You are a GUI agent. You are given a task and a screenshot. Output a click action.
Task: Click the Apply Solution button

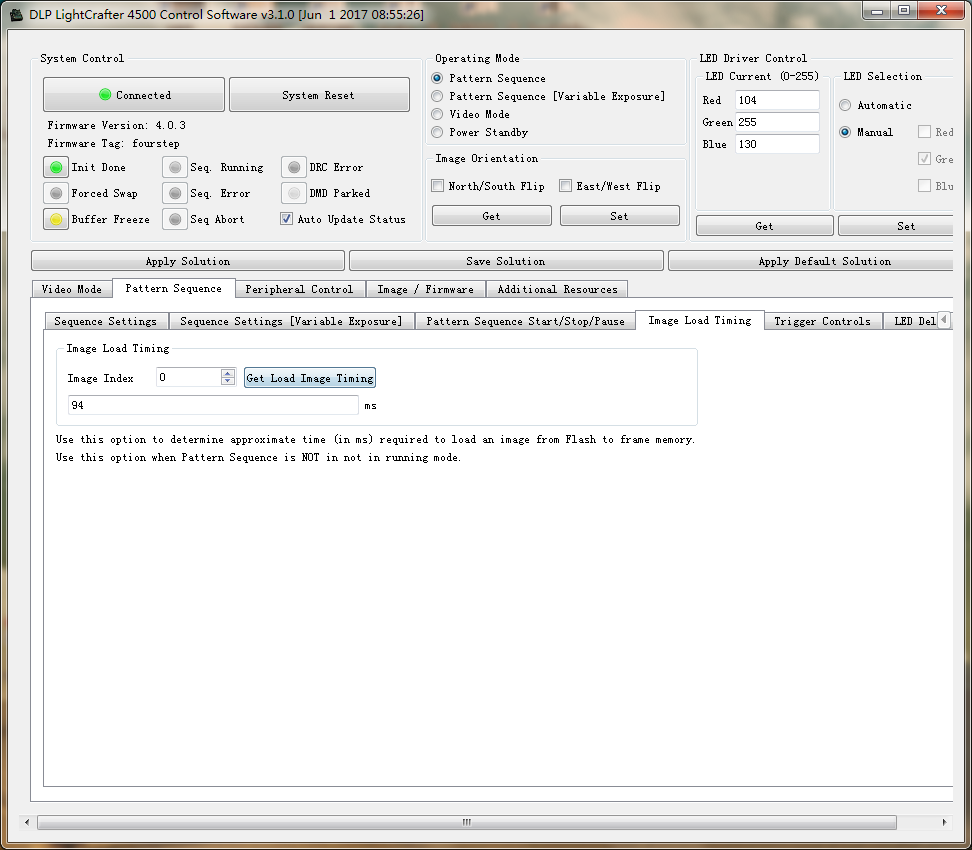click(188, 261)
